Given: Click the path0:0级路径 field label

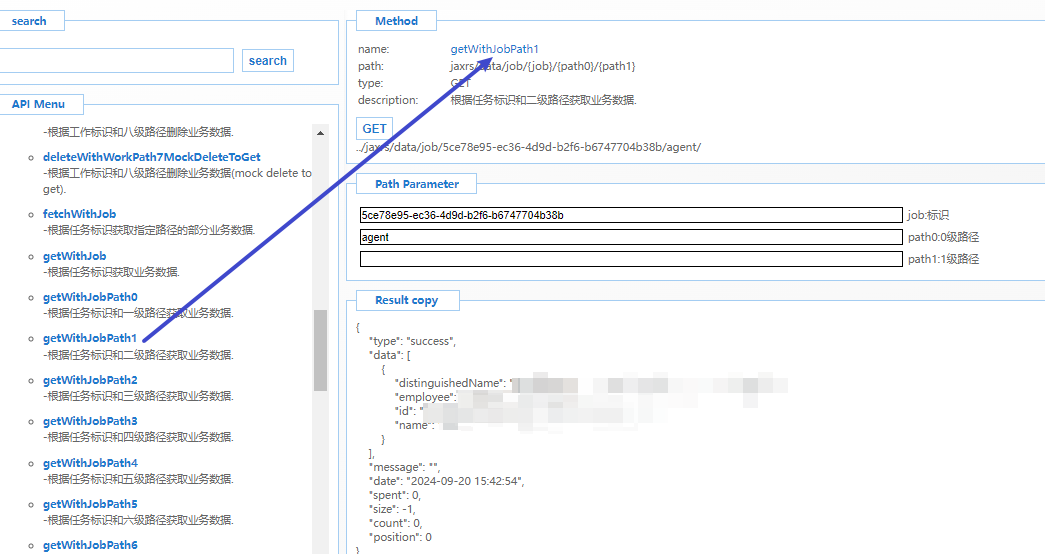Looking at the screenshot, I should [x=943, y=237].
